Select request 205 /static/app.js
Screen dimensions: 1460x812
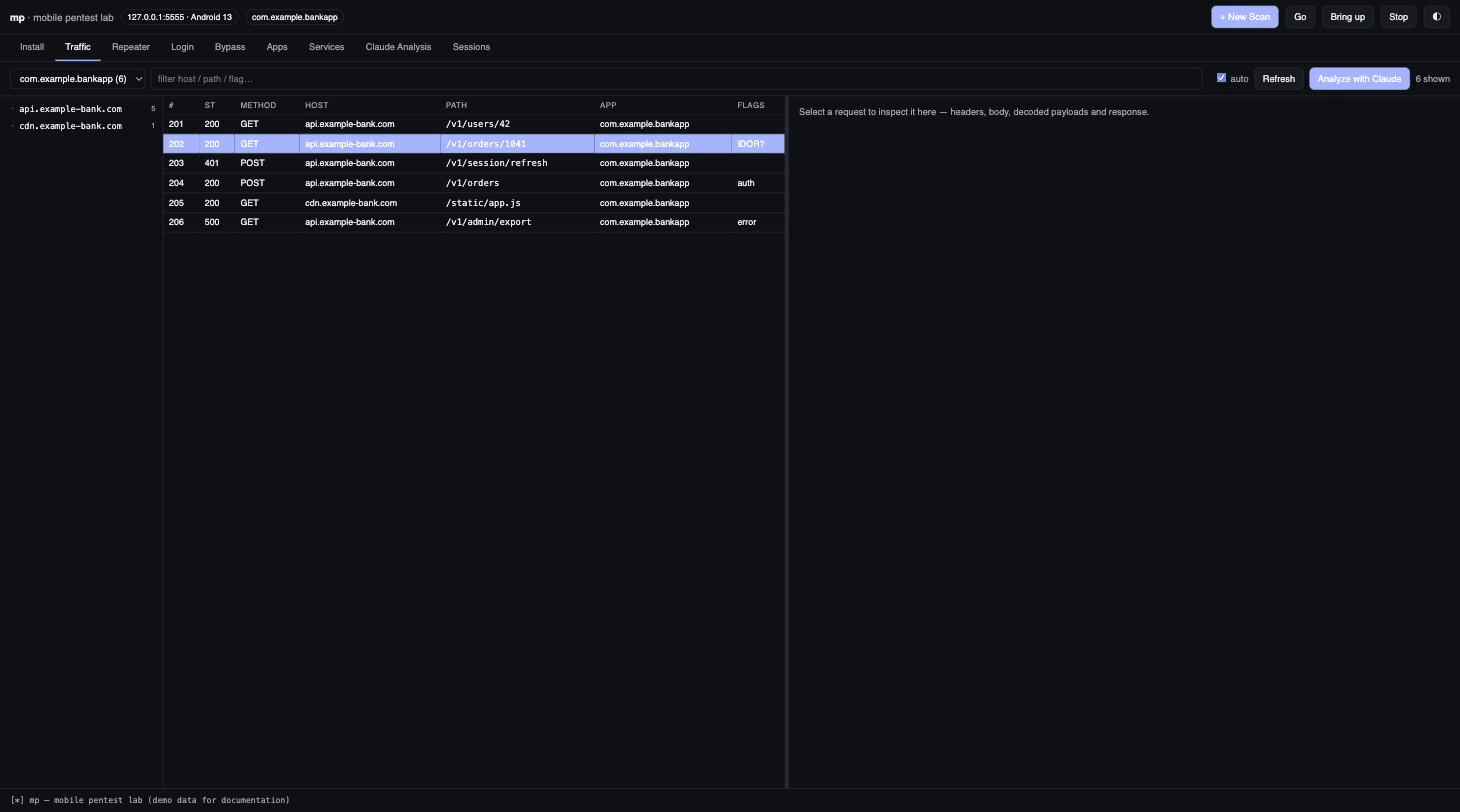pyautogui.click(x=474, y=203)
